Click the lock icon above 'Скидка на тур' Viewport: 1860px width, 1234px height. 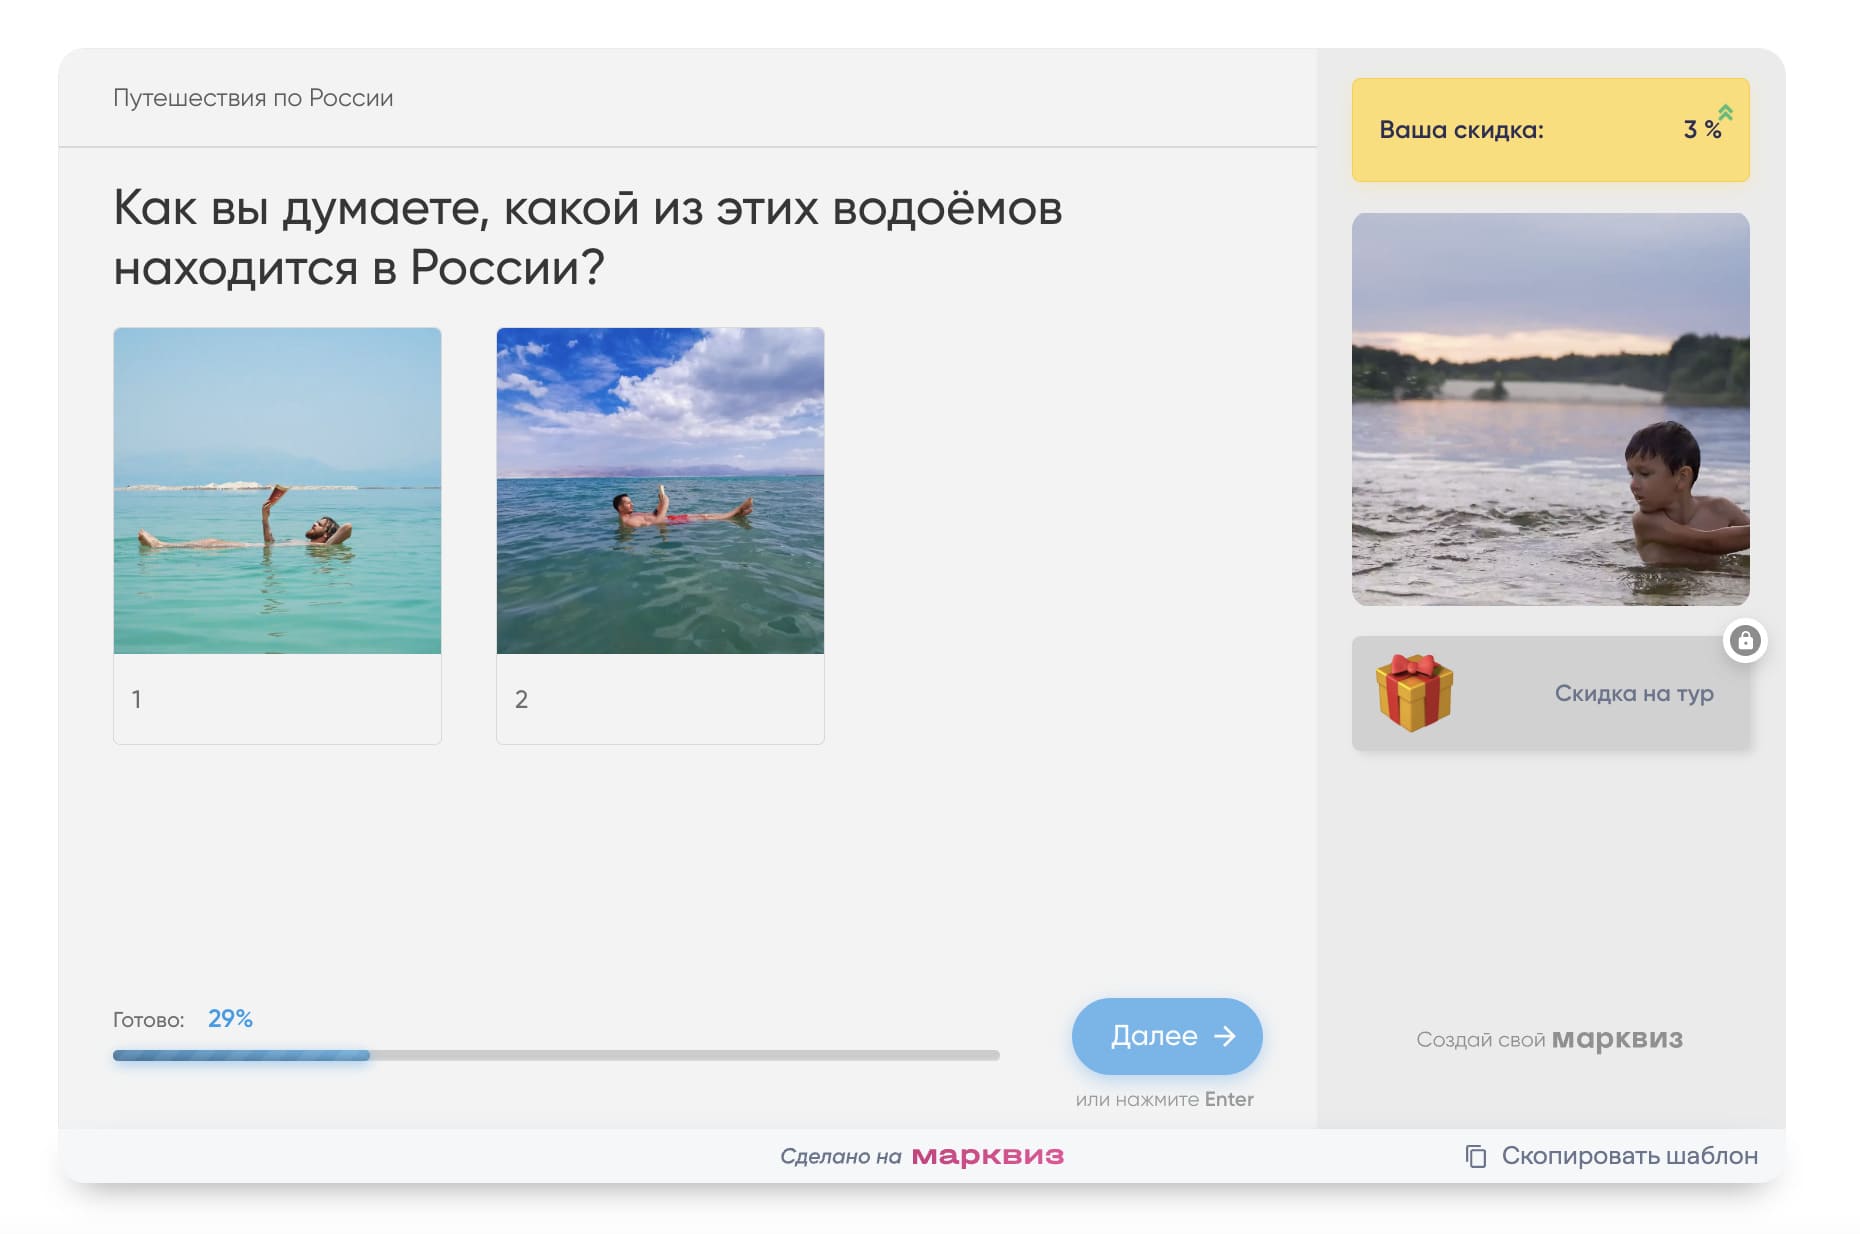click(1746, 639)
